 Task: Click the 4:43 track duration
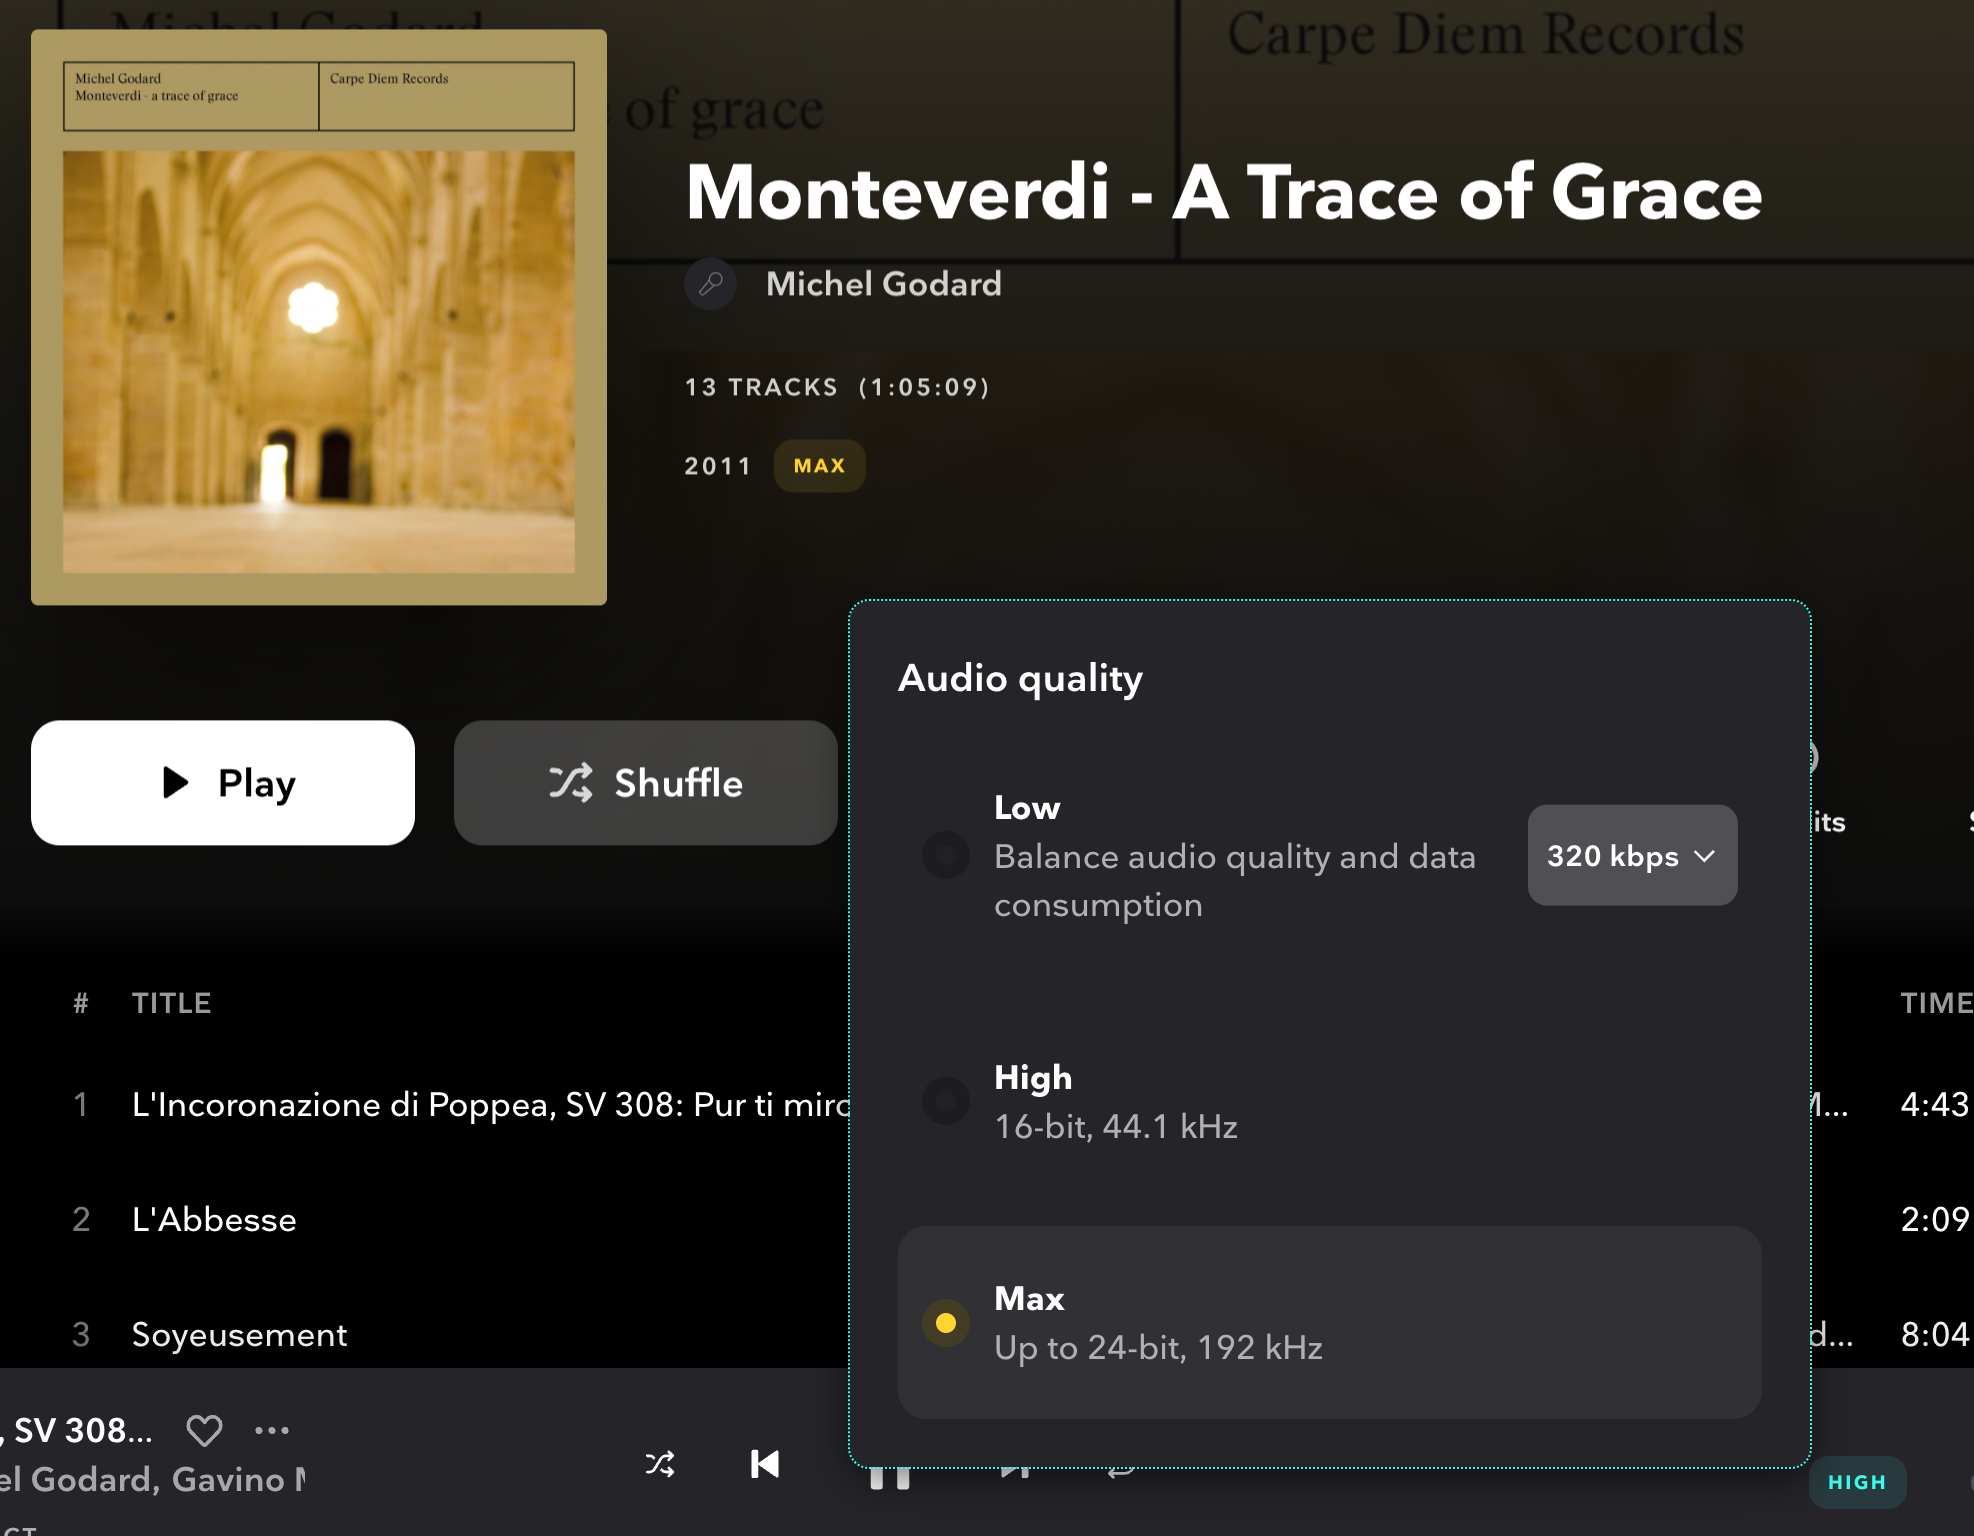point(1935,1104)
